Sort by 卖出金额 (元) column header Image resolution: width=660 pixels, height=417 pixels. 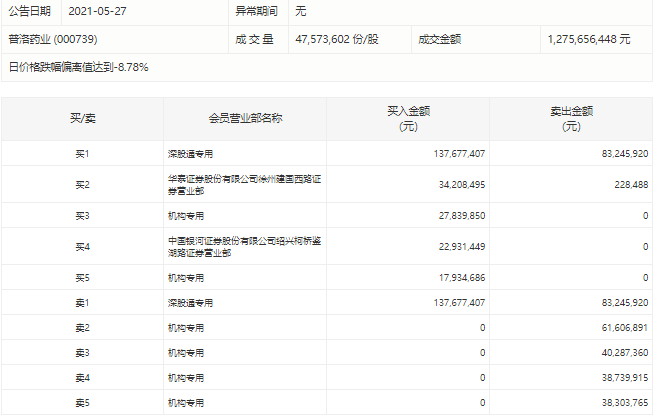(x=571, y=119)
